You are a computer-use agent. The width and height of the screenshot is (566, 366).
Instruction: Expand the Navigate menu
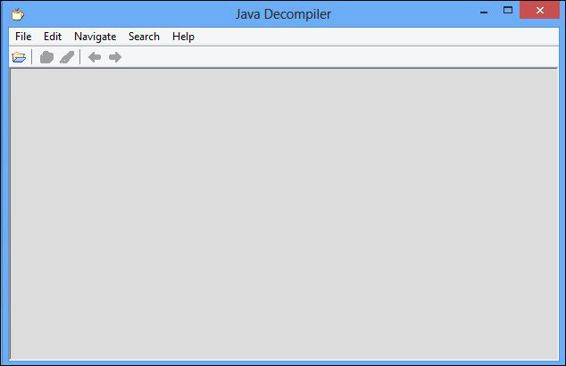pos(95,36)
